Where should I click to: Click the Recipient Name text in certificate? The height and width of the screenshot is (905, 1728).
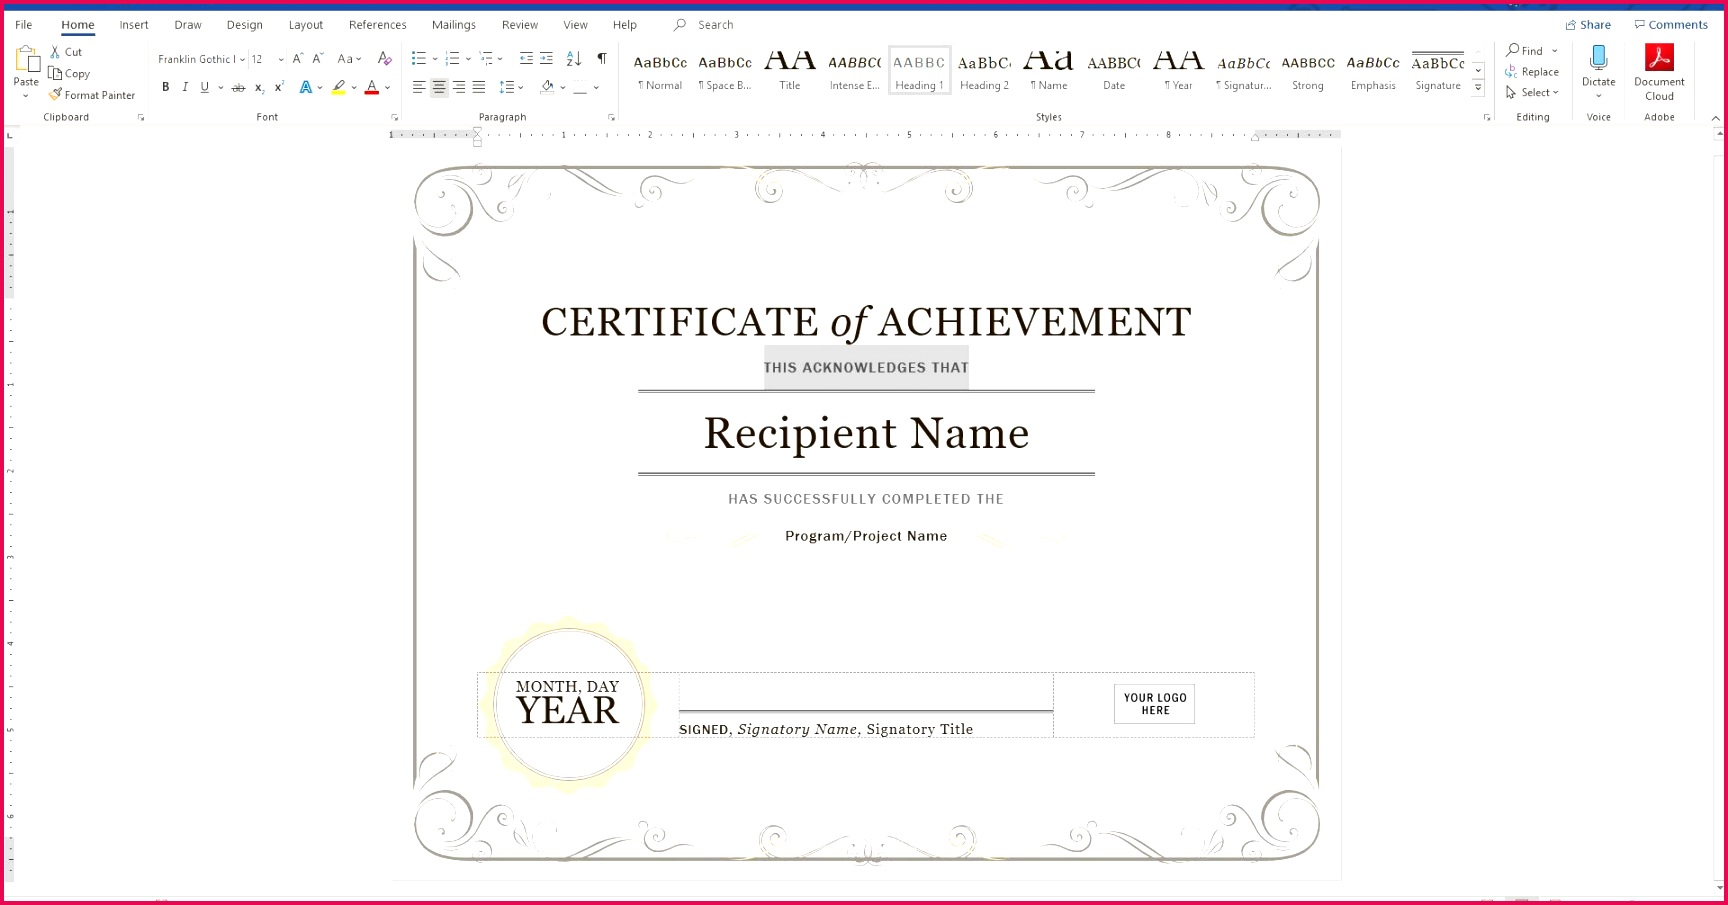coord(866,433)
